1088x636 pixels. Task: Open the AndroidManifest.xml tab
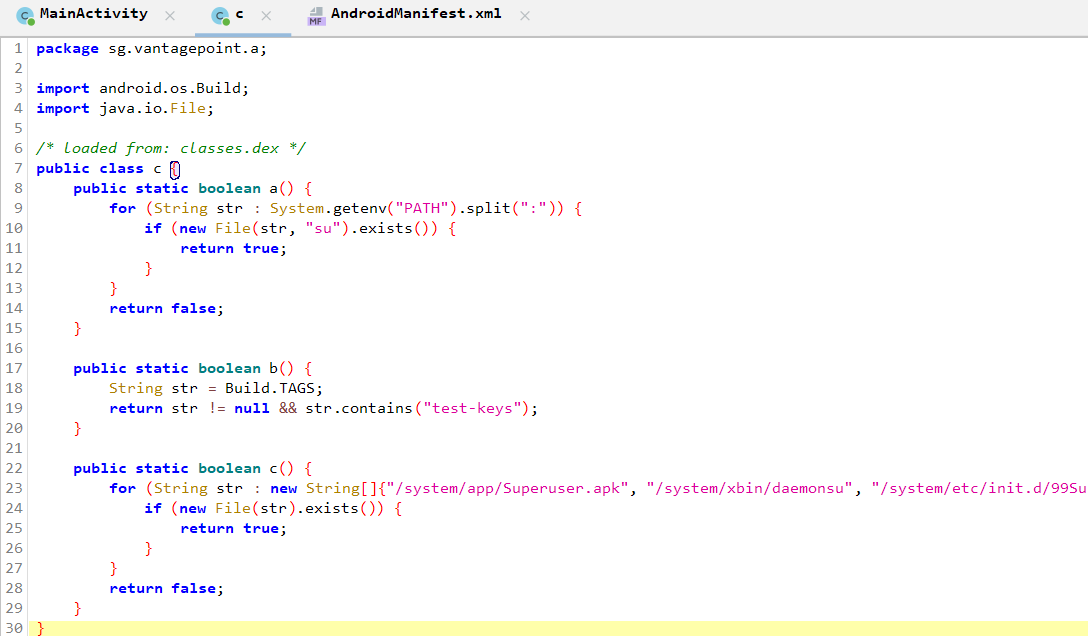(416, 15)
